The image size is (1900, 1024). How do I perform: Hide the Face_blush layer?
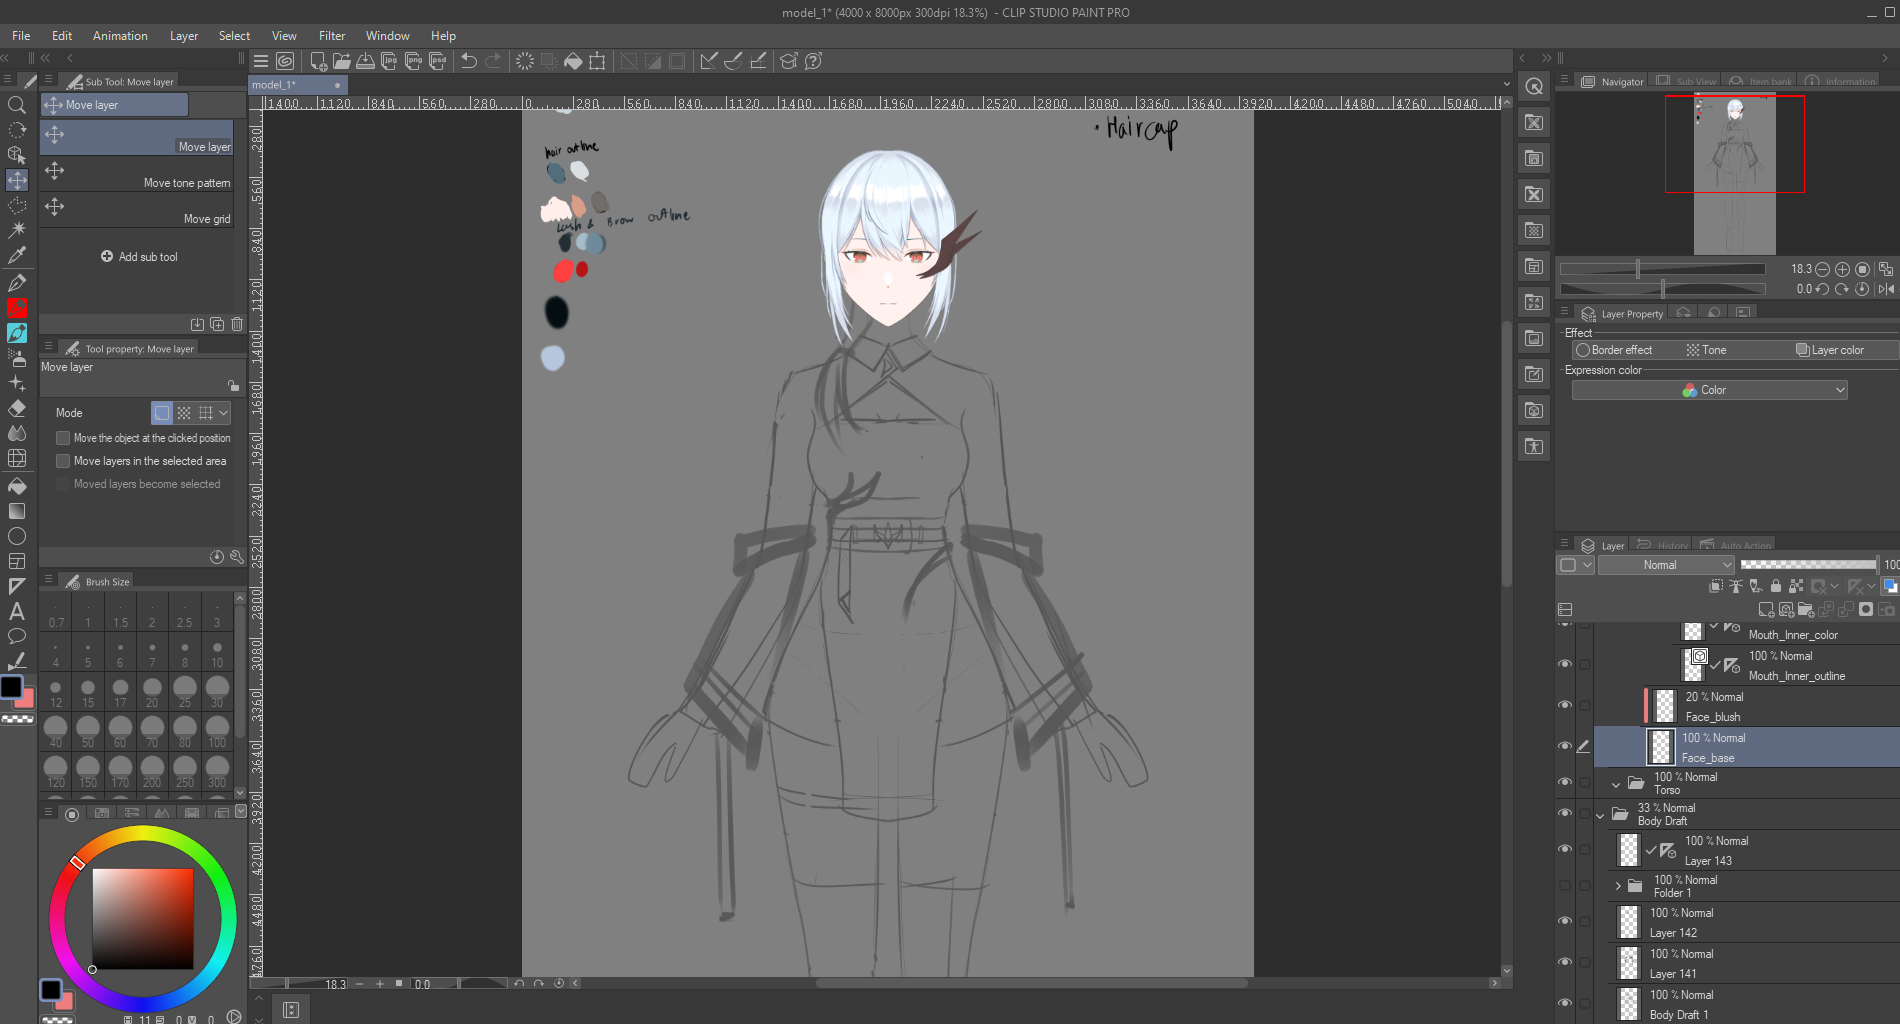[x=1565, y=705]
